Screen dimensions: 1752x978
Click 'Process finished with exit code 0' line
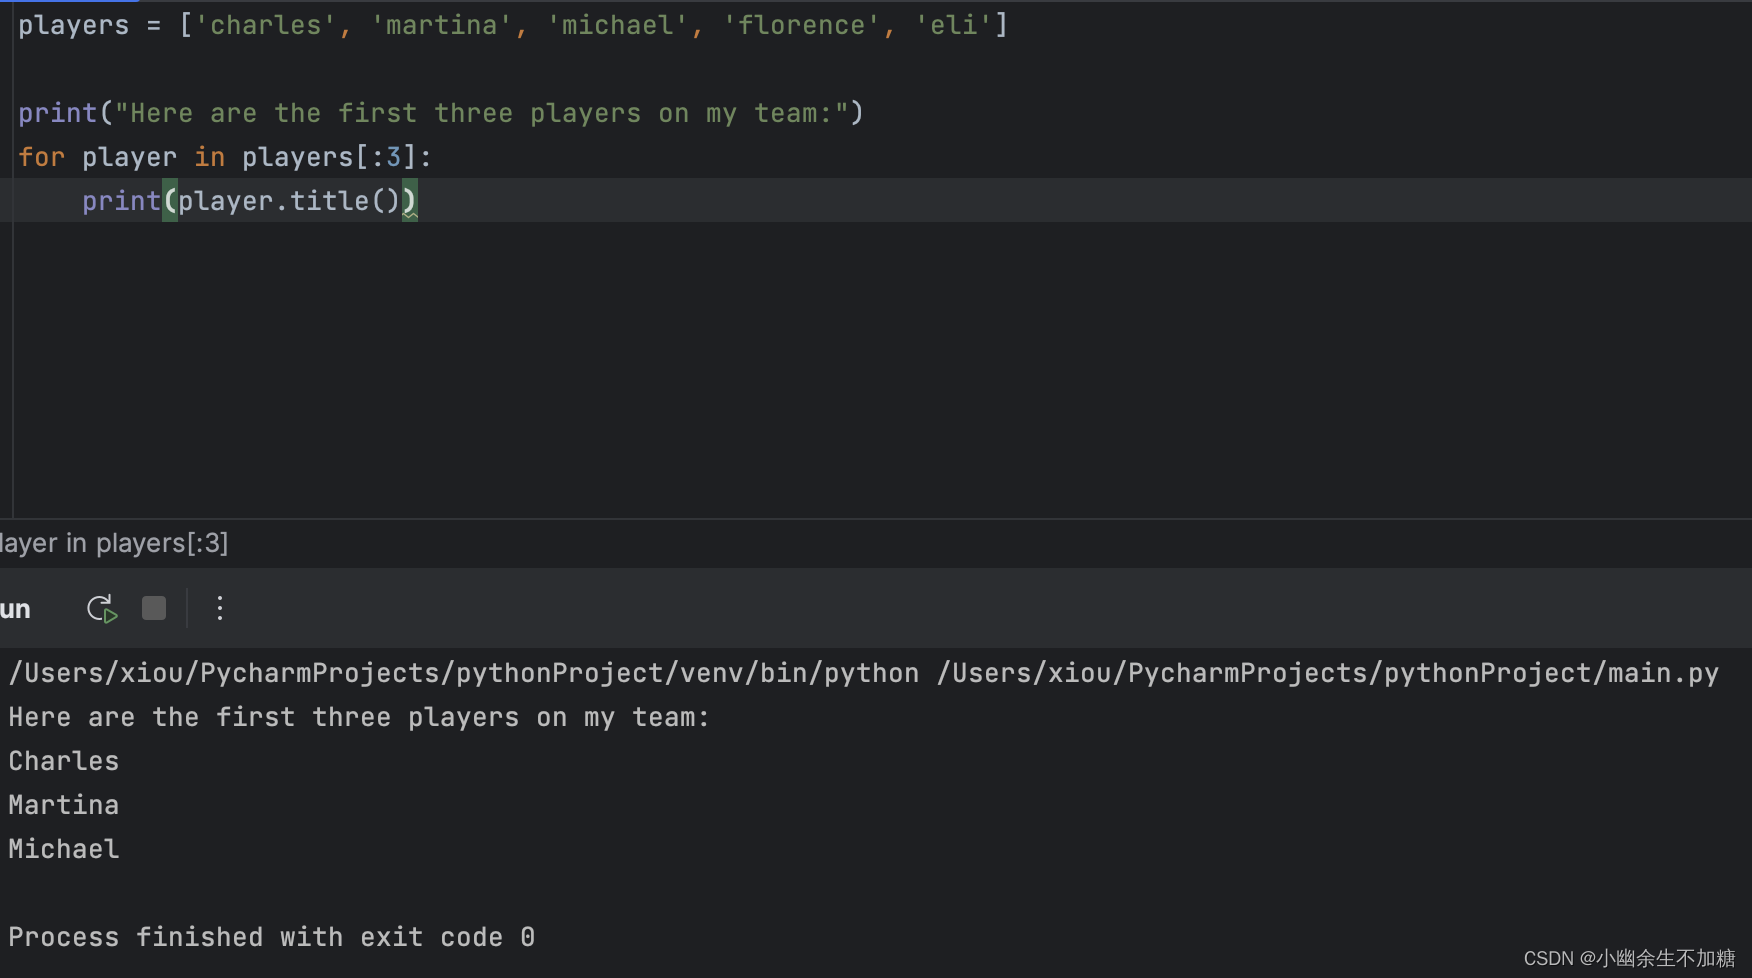[271, 937]
